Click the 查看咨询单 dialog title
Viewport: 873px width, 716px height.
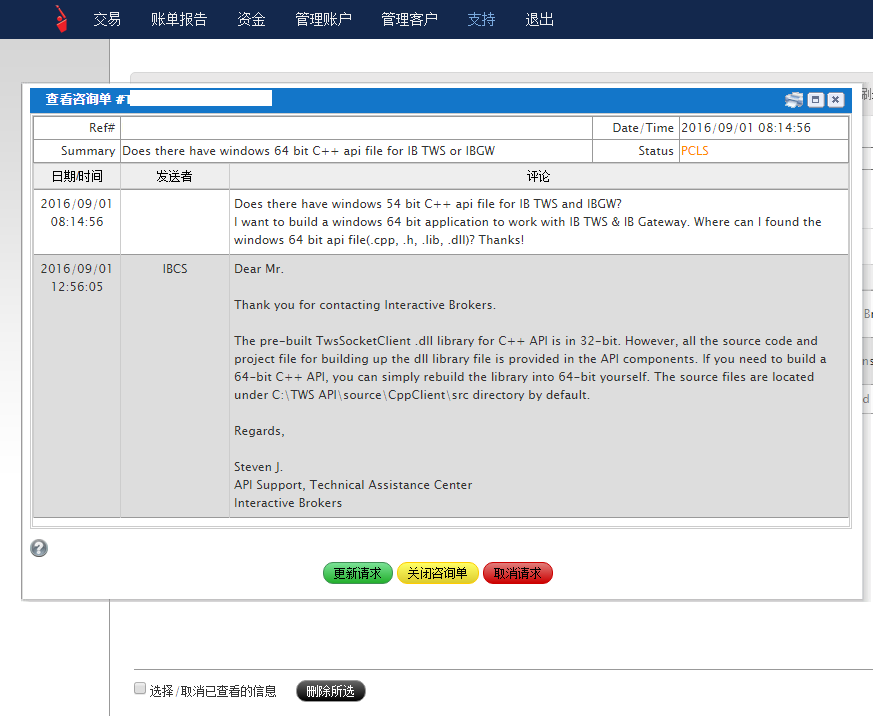[x=79, y=99]
